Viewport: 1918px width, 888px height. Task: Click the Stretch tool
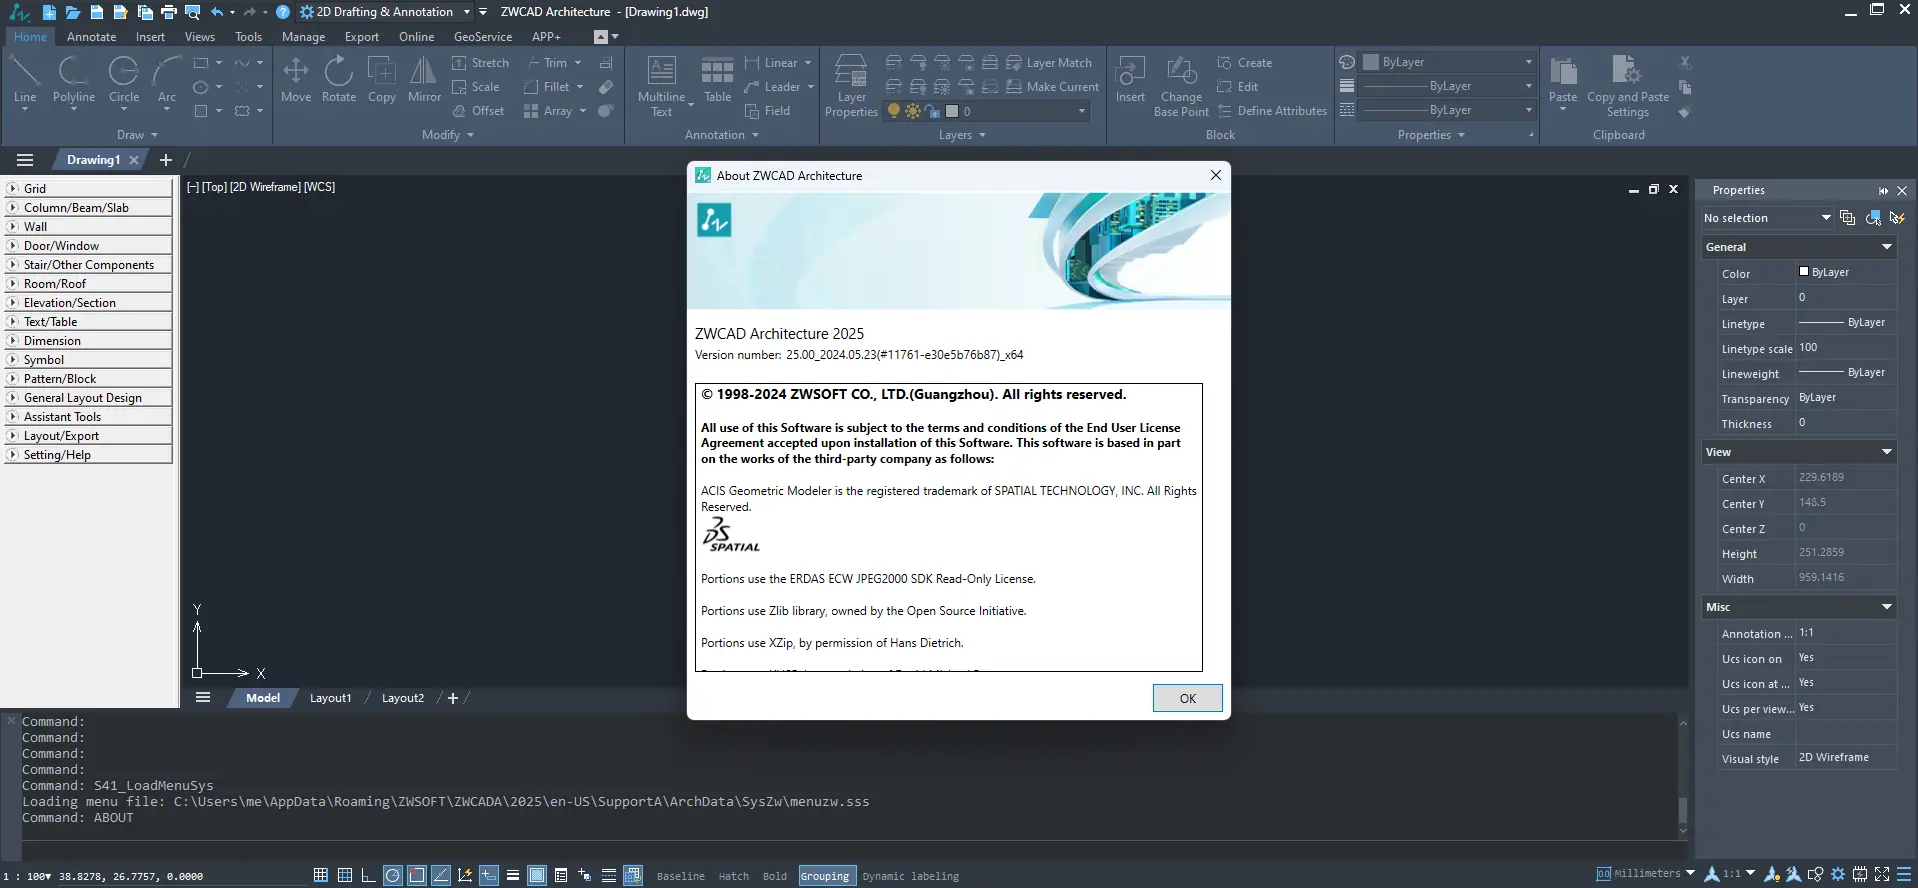tap(480, 63)
